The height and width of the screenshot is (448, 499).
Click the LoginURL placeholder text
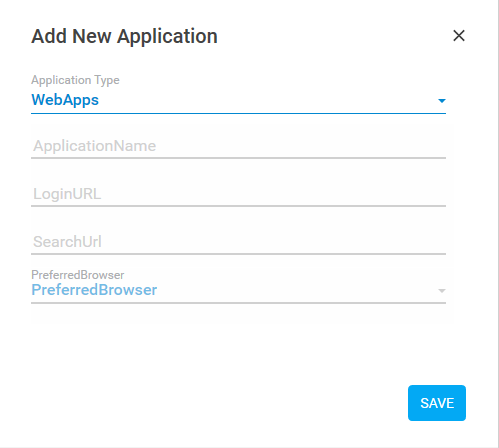(x=67, y=194)
